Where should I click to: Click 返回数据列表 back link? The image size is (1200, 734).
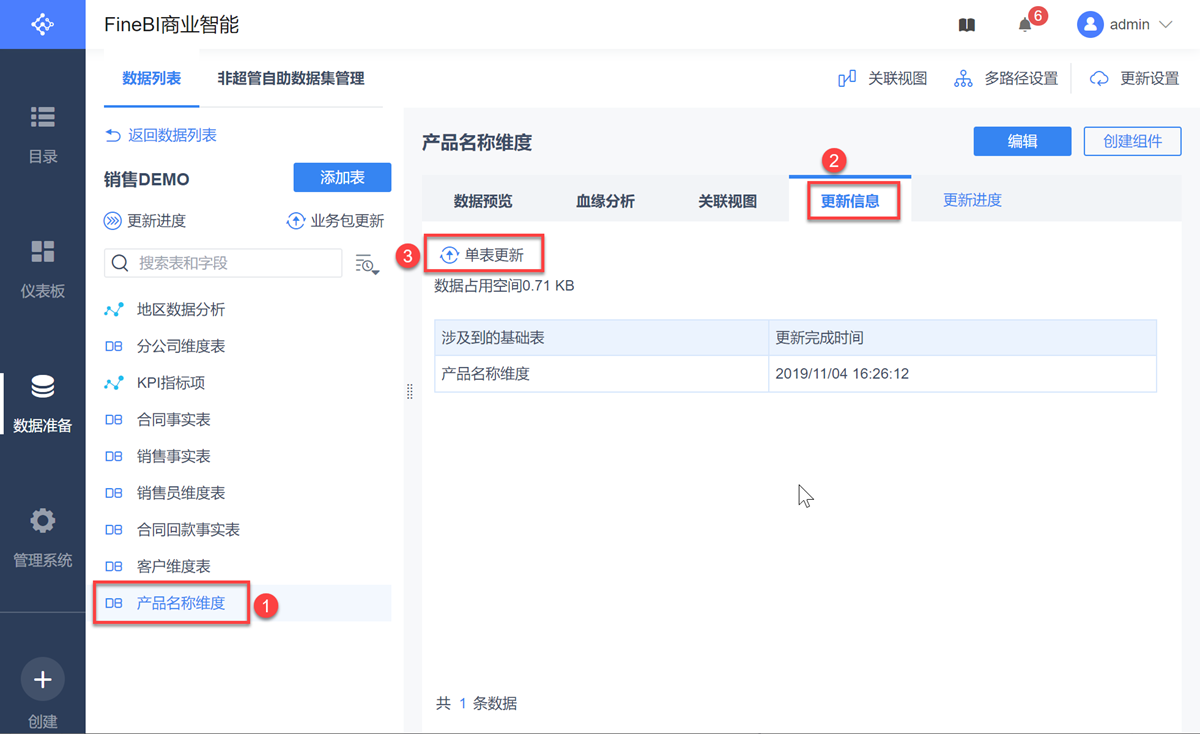pyautogui.click(x=161, y=135)
